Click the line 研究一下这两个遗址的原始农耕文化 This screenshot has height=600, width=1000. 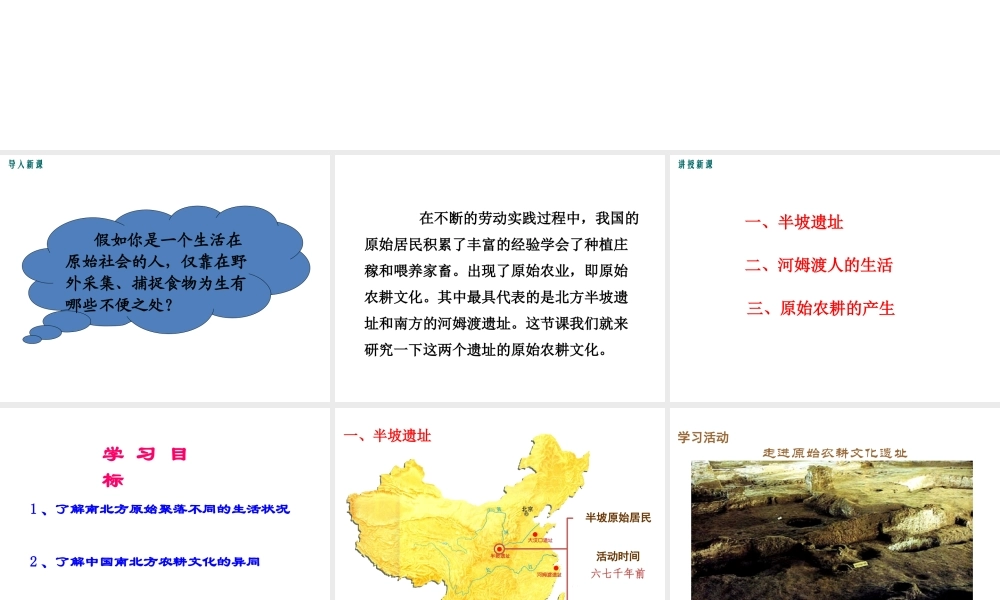(486, 349)
